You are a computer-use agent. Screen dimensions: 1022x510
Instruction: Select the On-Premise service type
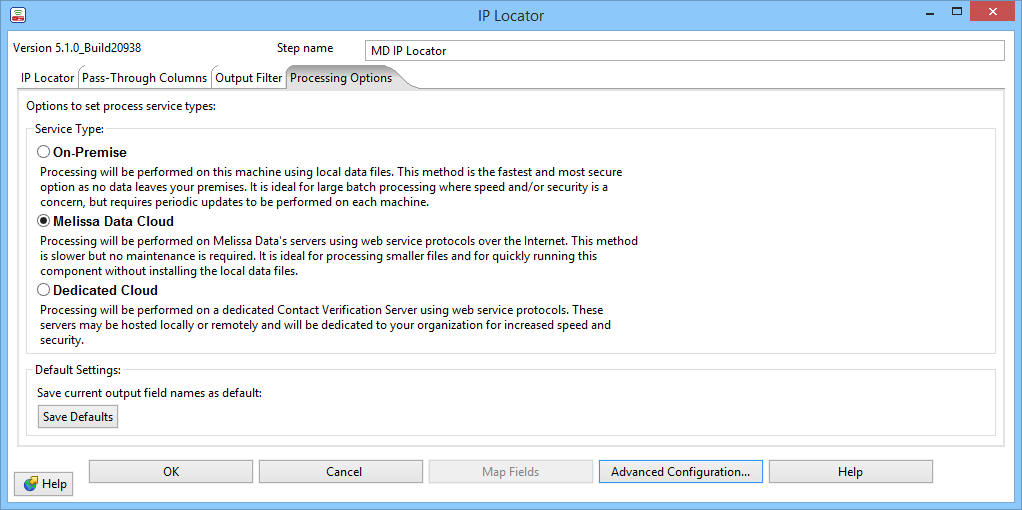[43, 152]
